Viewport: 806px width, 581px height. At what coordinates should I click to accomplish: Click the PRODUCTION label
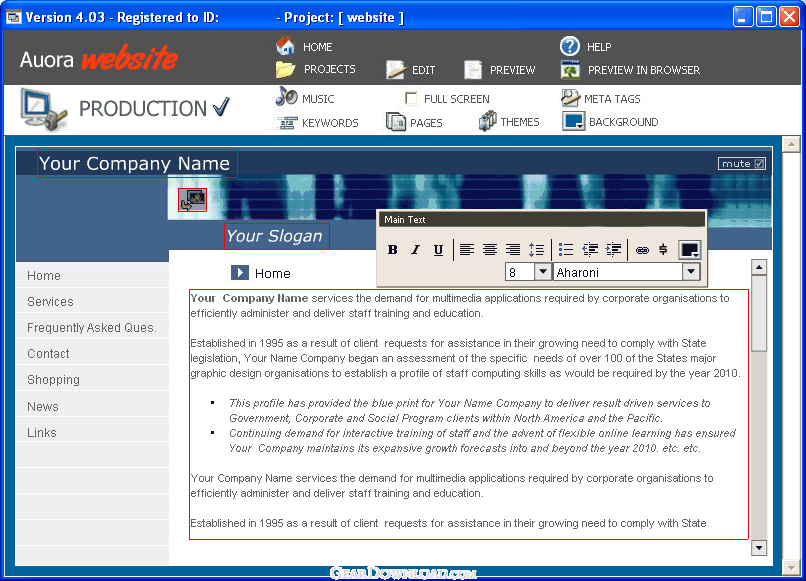pyautogui.click(x=143, y=108)
